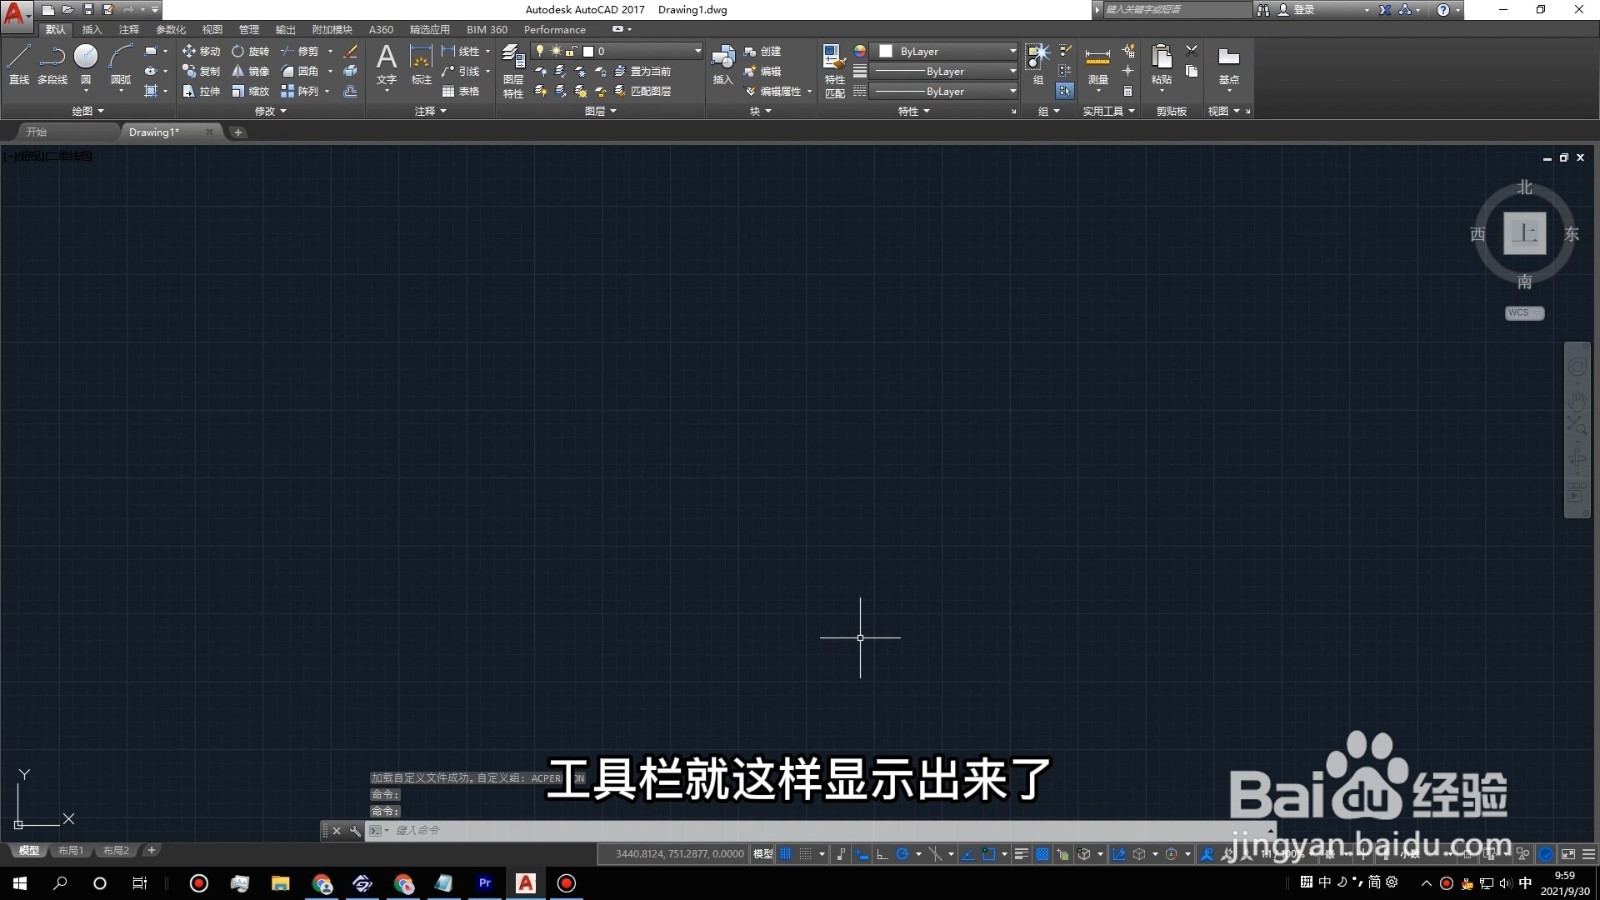The height and width of the screenshot is (900, 1600).
Task: Switch to the Layout1 (布局1) tab
Action: 70,851
